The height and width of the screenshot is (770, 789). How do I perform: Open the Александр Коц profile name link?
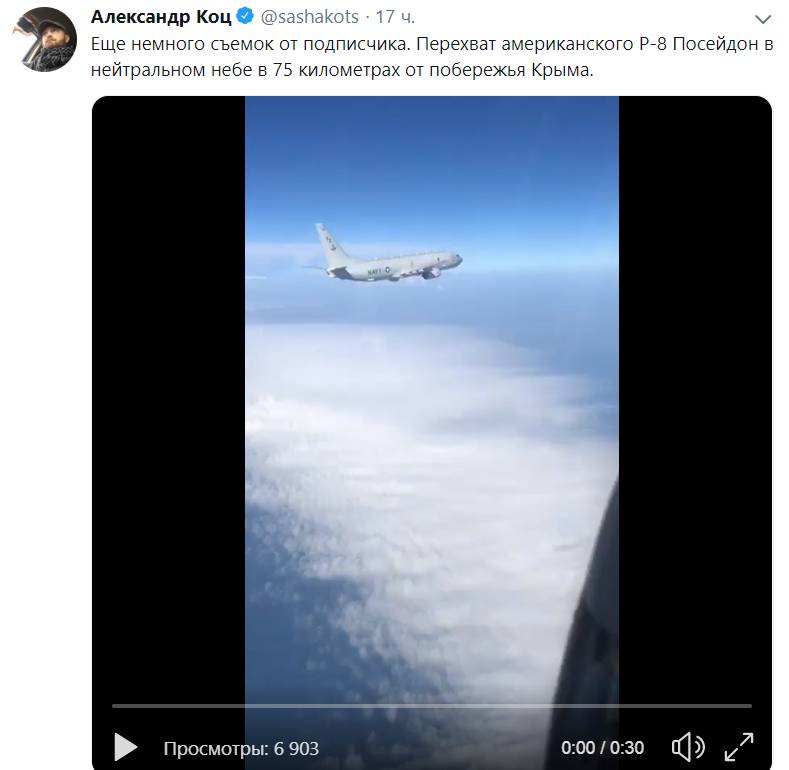(161, 17)
